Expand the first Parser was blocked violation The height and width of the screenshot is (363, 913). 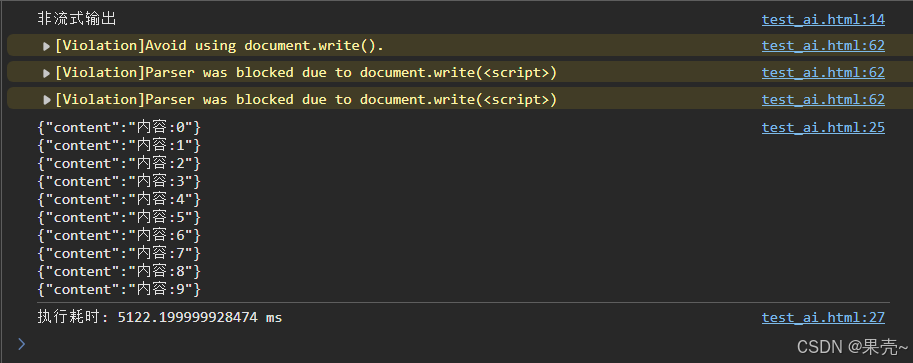[x=47, y=73]
